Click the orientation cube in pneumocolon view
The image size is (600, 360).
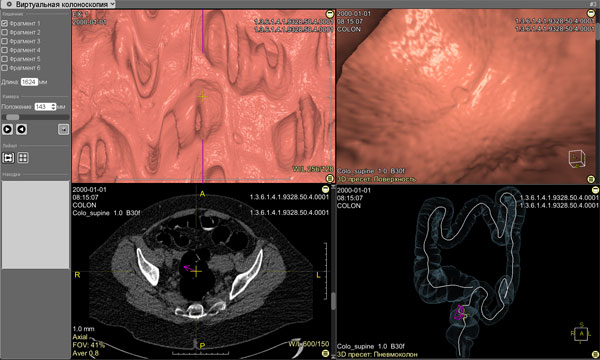tap(581, 333)
